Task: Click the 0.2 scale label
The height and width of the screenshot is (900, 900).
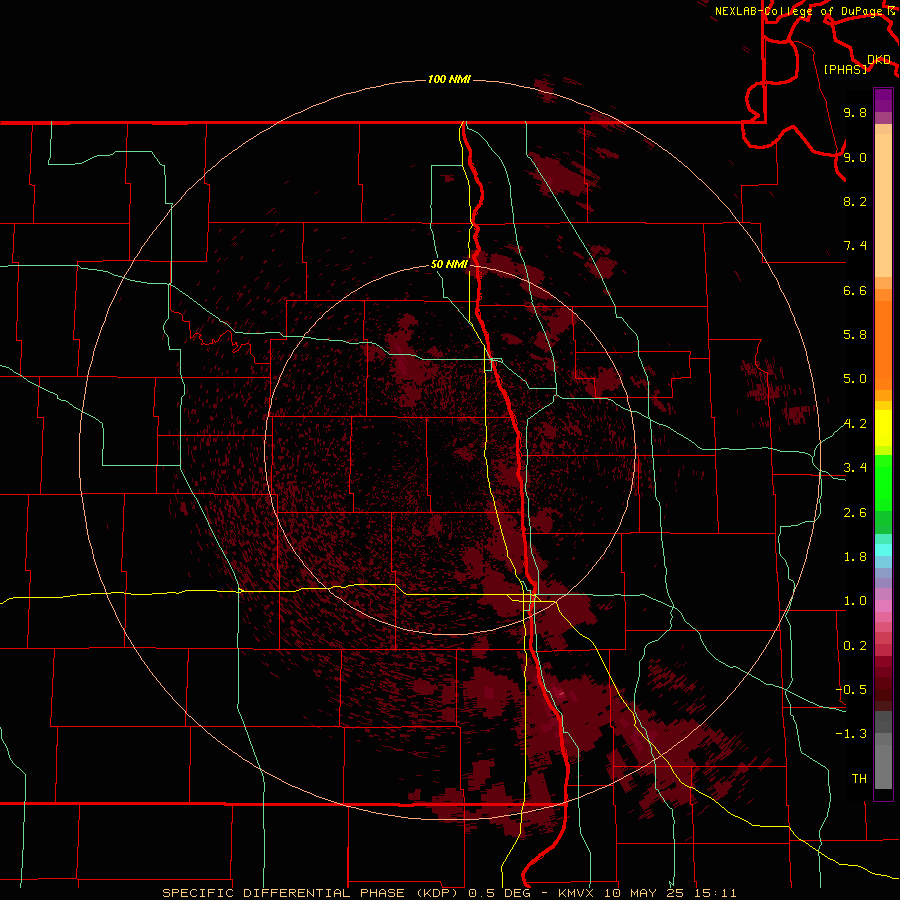Action: (855, 646)
